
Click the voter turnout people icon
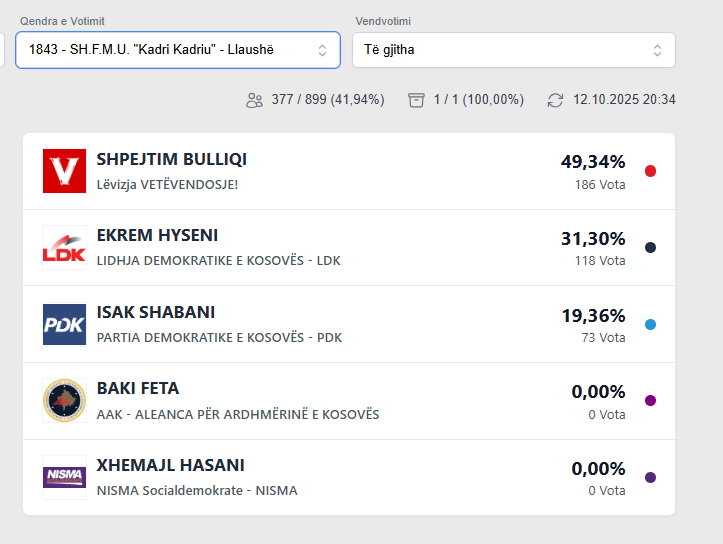(255, 100)
